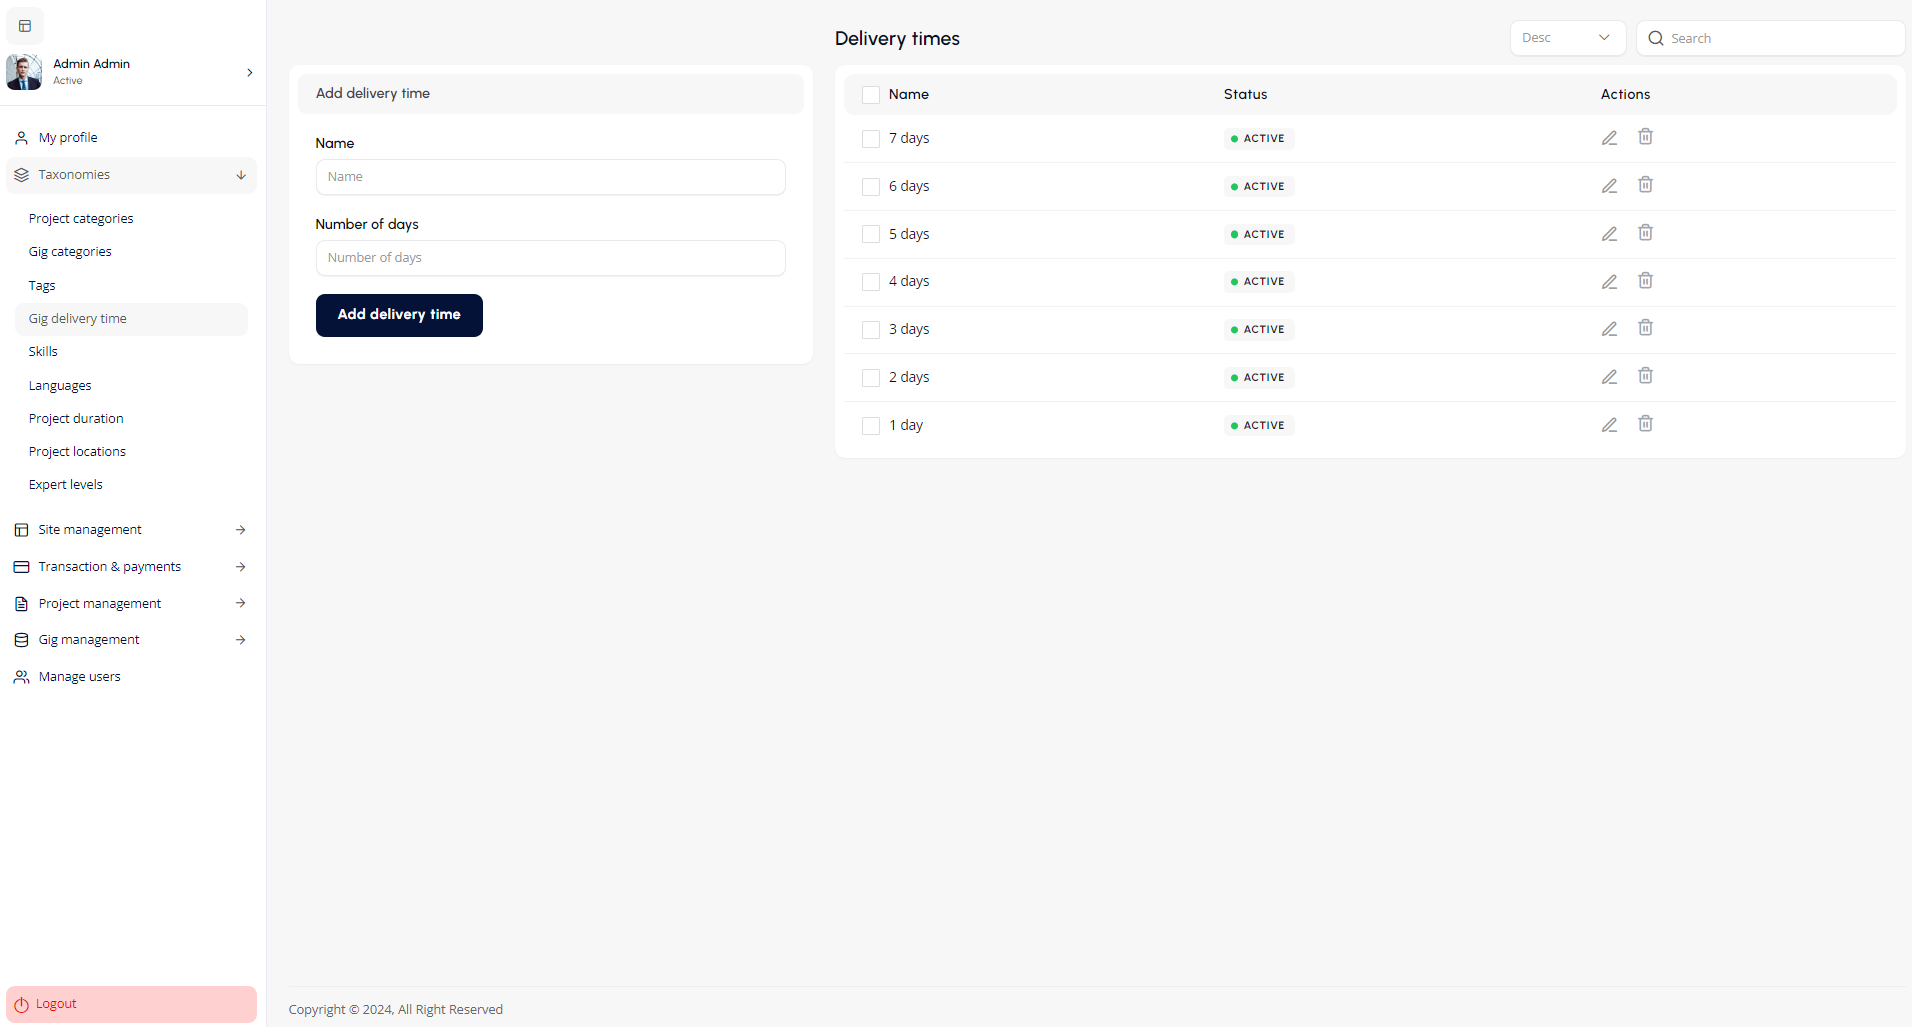Delete the 6 days delivery time
This screenshot has width=1912, height=1027.
pyautogui.click(x=1645, y=185)
